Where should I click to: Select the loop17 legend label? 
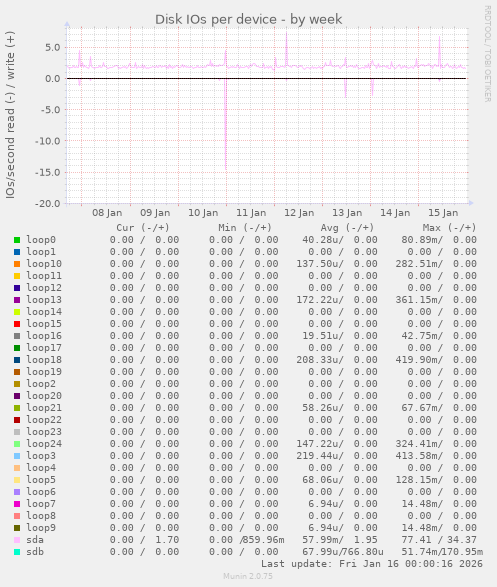[44, 348]
